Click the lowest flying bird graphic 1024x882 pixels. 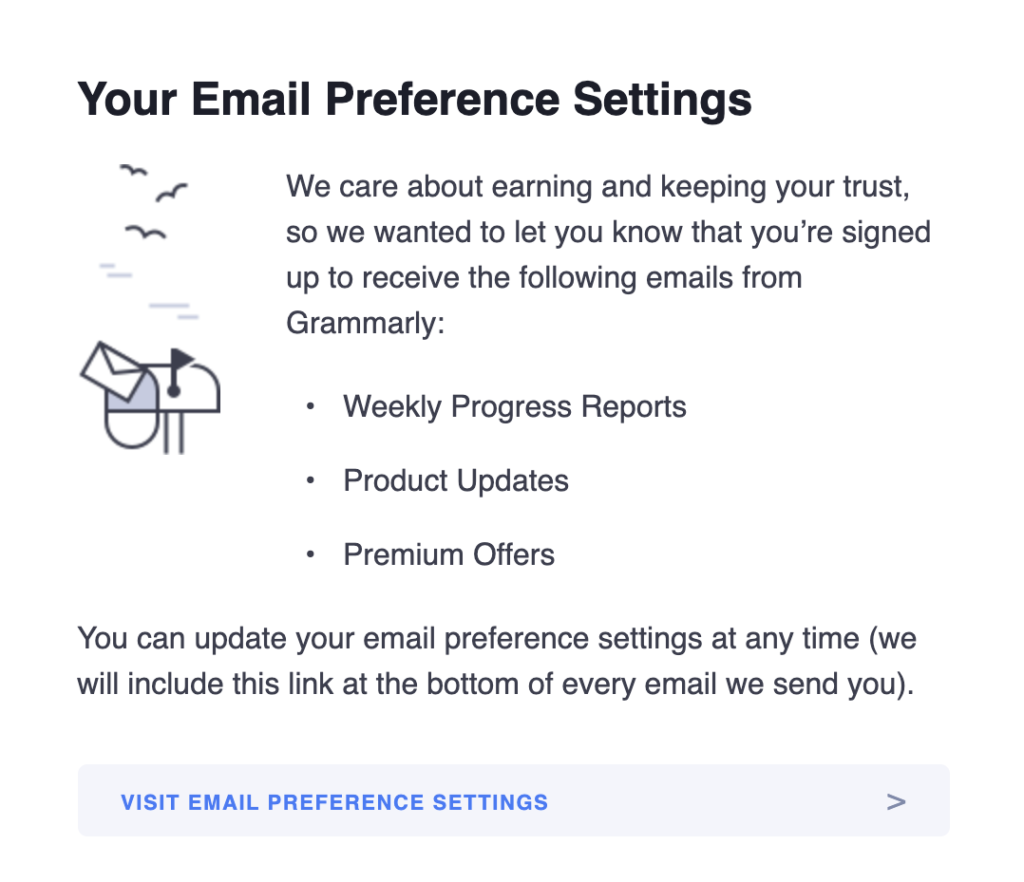tap(145, 232)
